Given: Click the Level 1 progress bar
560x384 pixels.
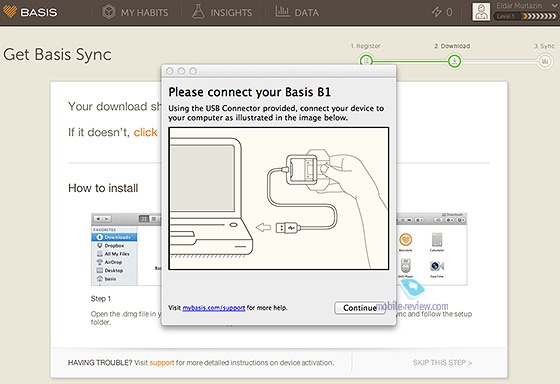Looking at the screenshot, I should pos(525,16).
